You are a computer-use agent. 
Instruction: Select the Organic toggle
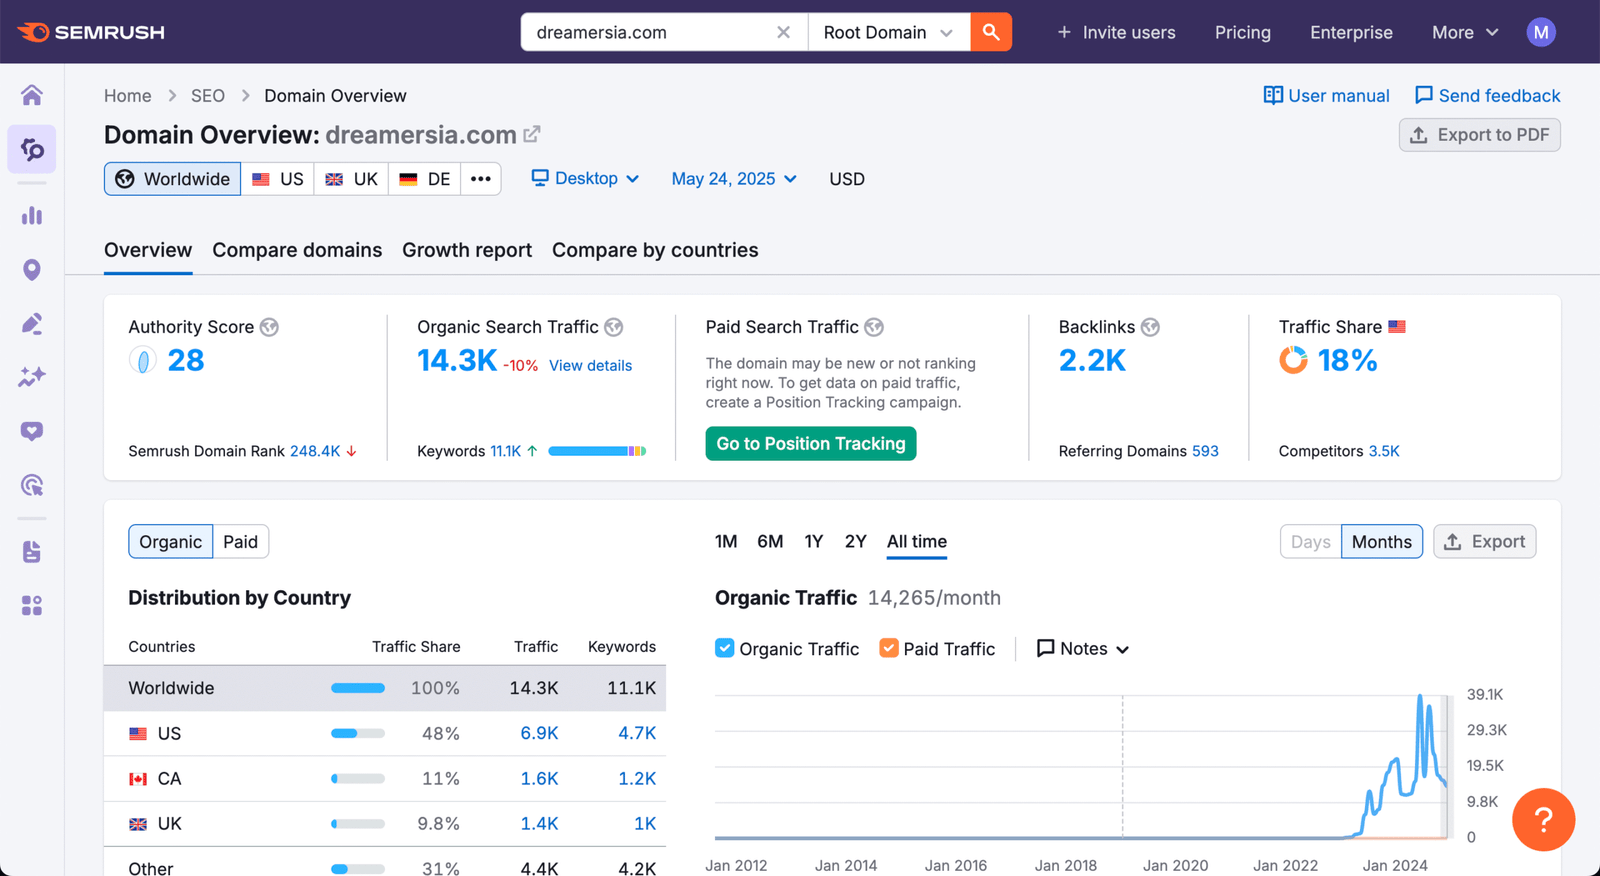pyautogui.click(x=170, y=542)
